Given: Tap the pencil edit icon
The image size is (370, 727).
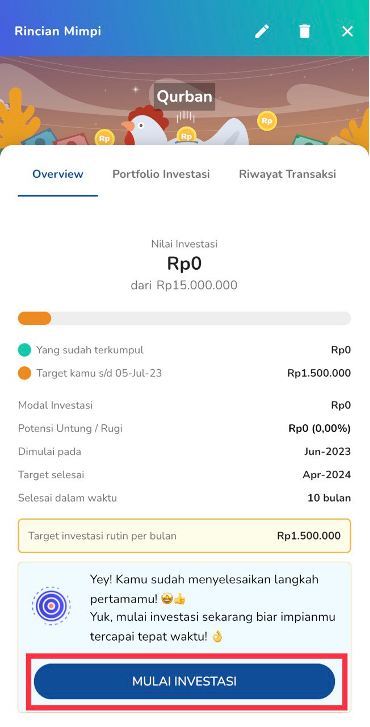Looking at the screenshot, I should click(x=262, y=31).
